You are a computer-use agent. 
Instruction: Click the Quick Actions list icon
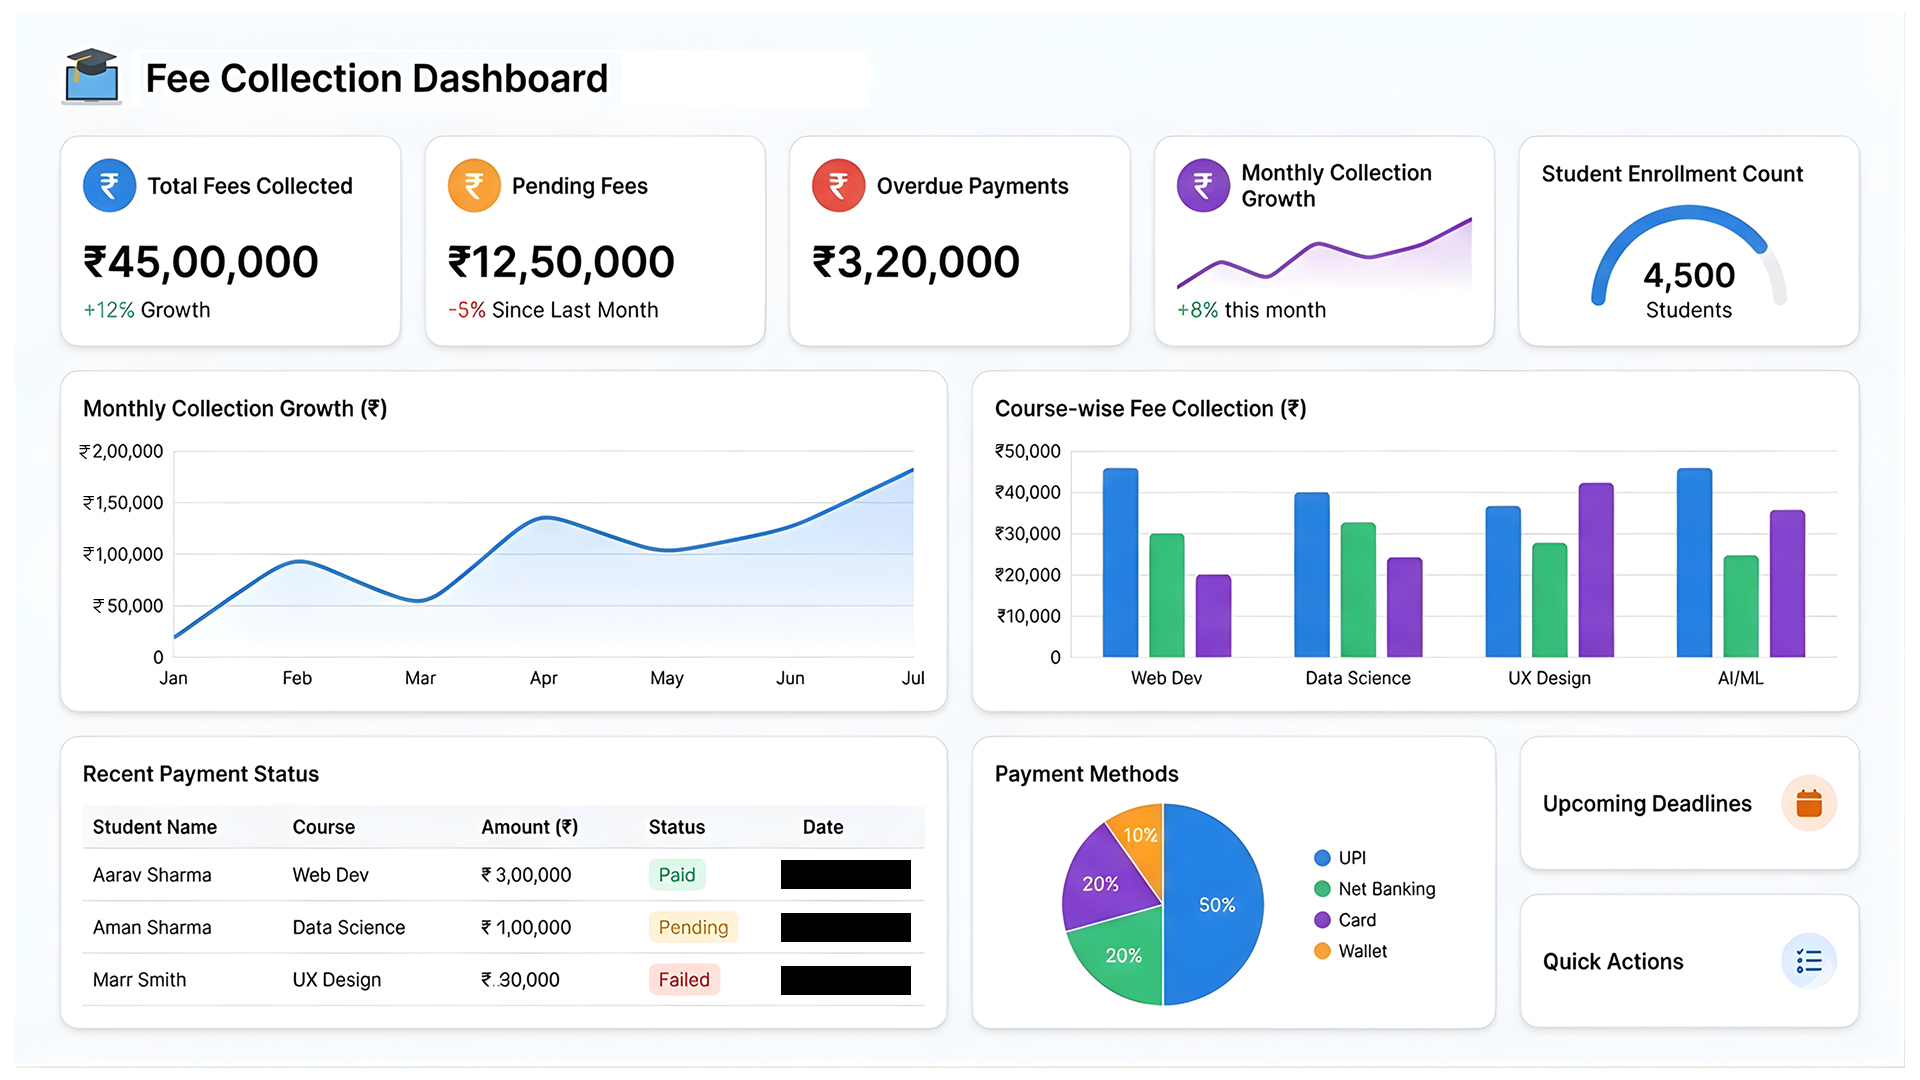tap(1807, 961)
